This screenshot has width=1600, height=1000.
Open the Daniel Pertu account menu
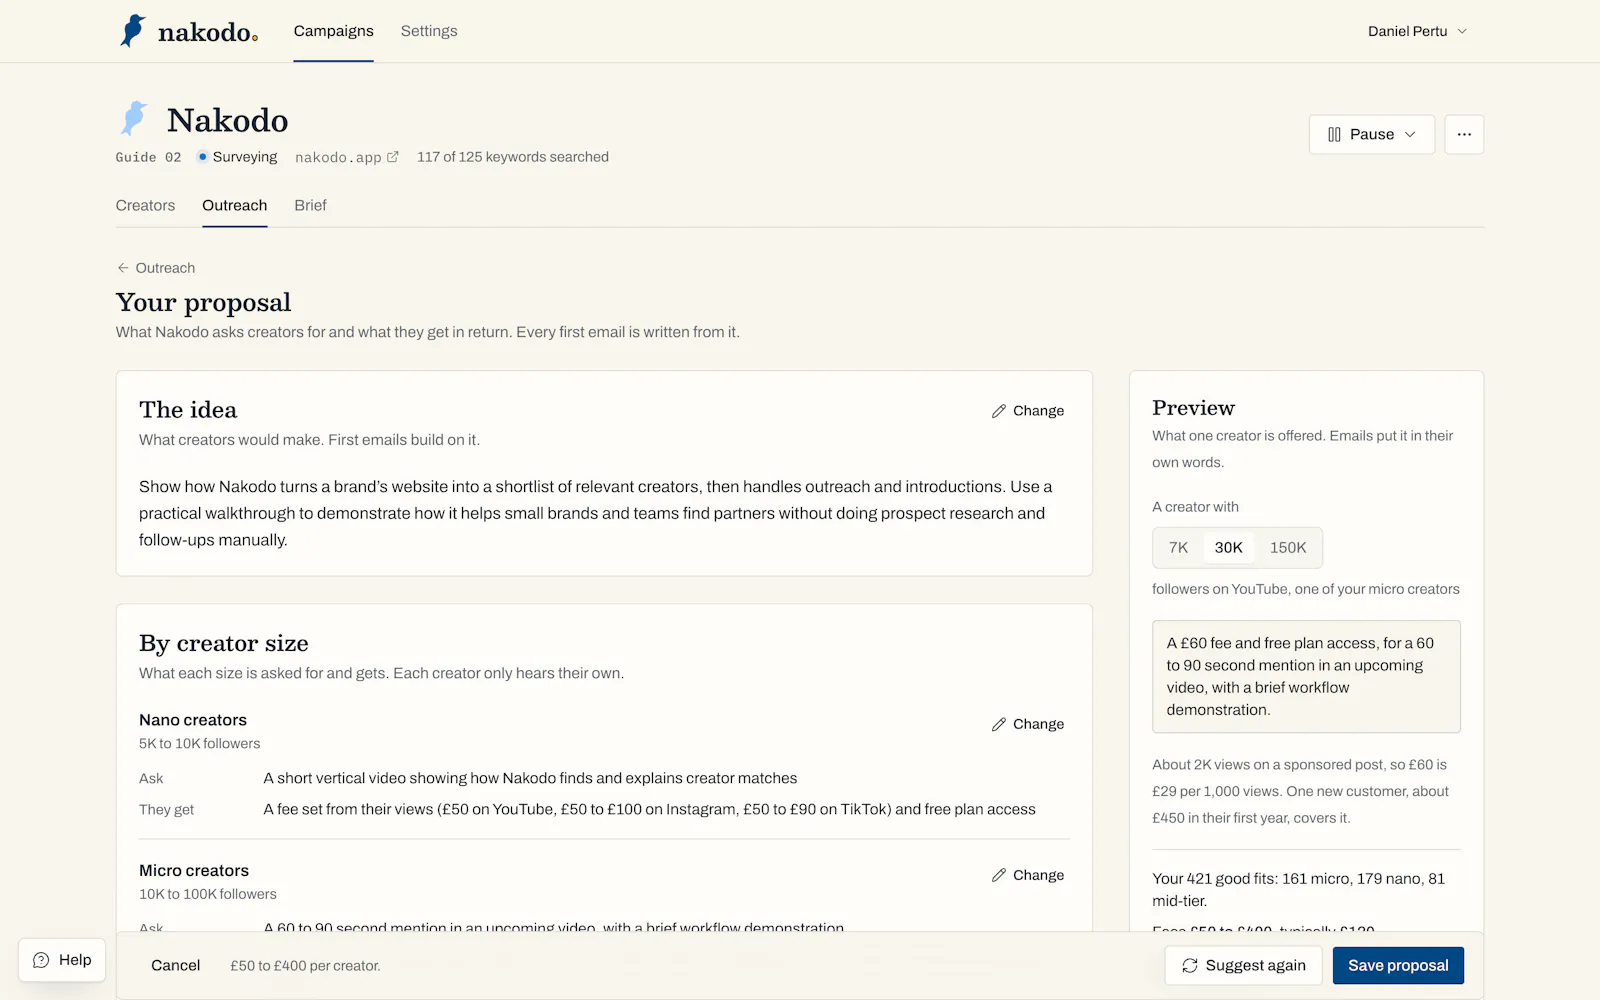[1417, 31]
